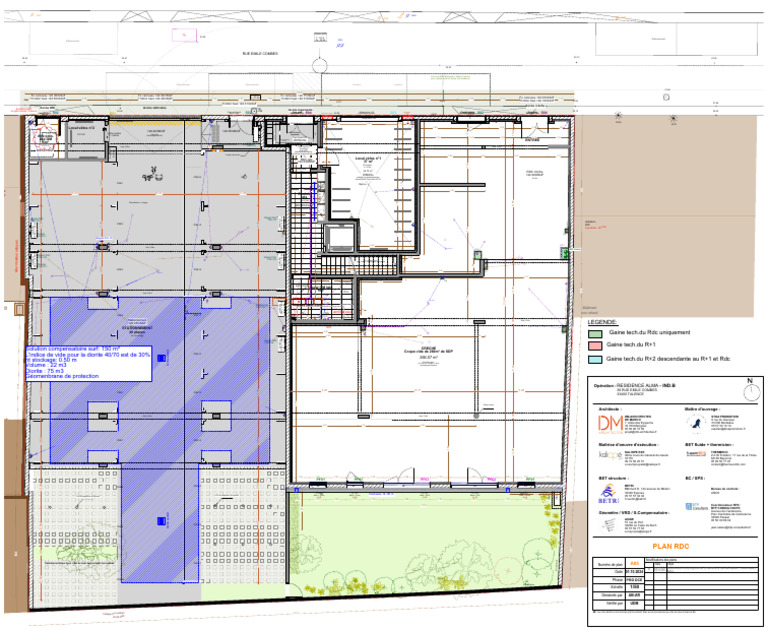
Task: Click the blue BETRI structure logo
Action: point(608,493)
